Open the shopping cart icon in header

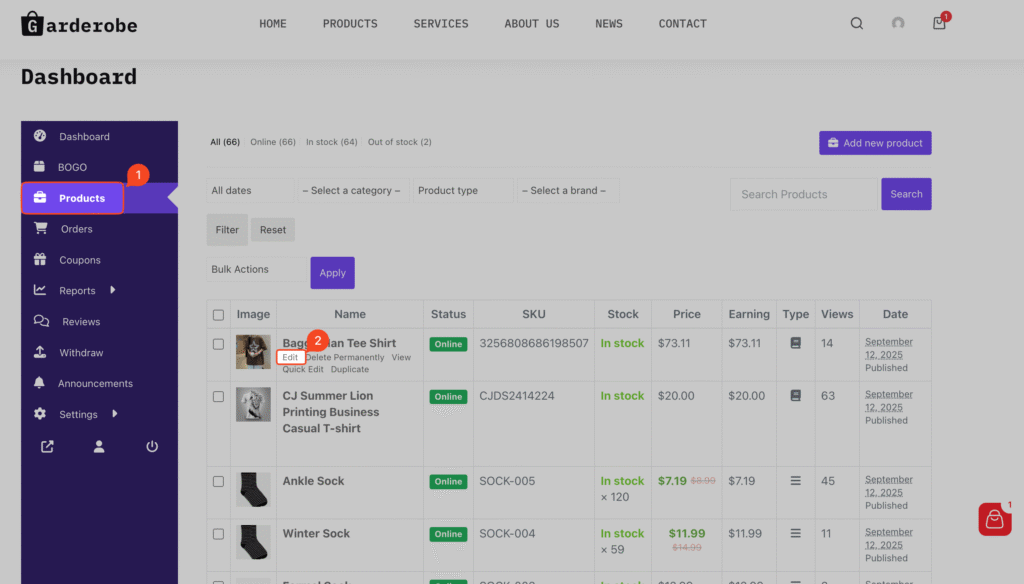939,24
